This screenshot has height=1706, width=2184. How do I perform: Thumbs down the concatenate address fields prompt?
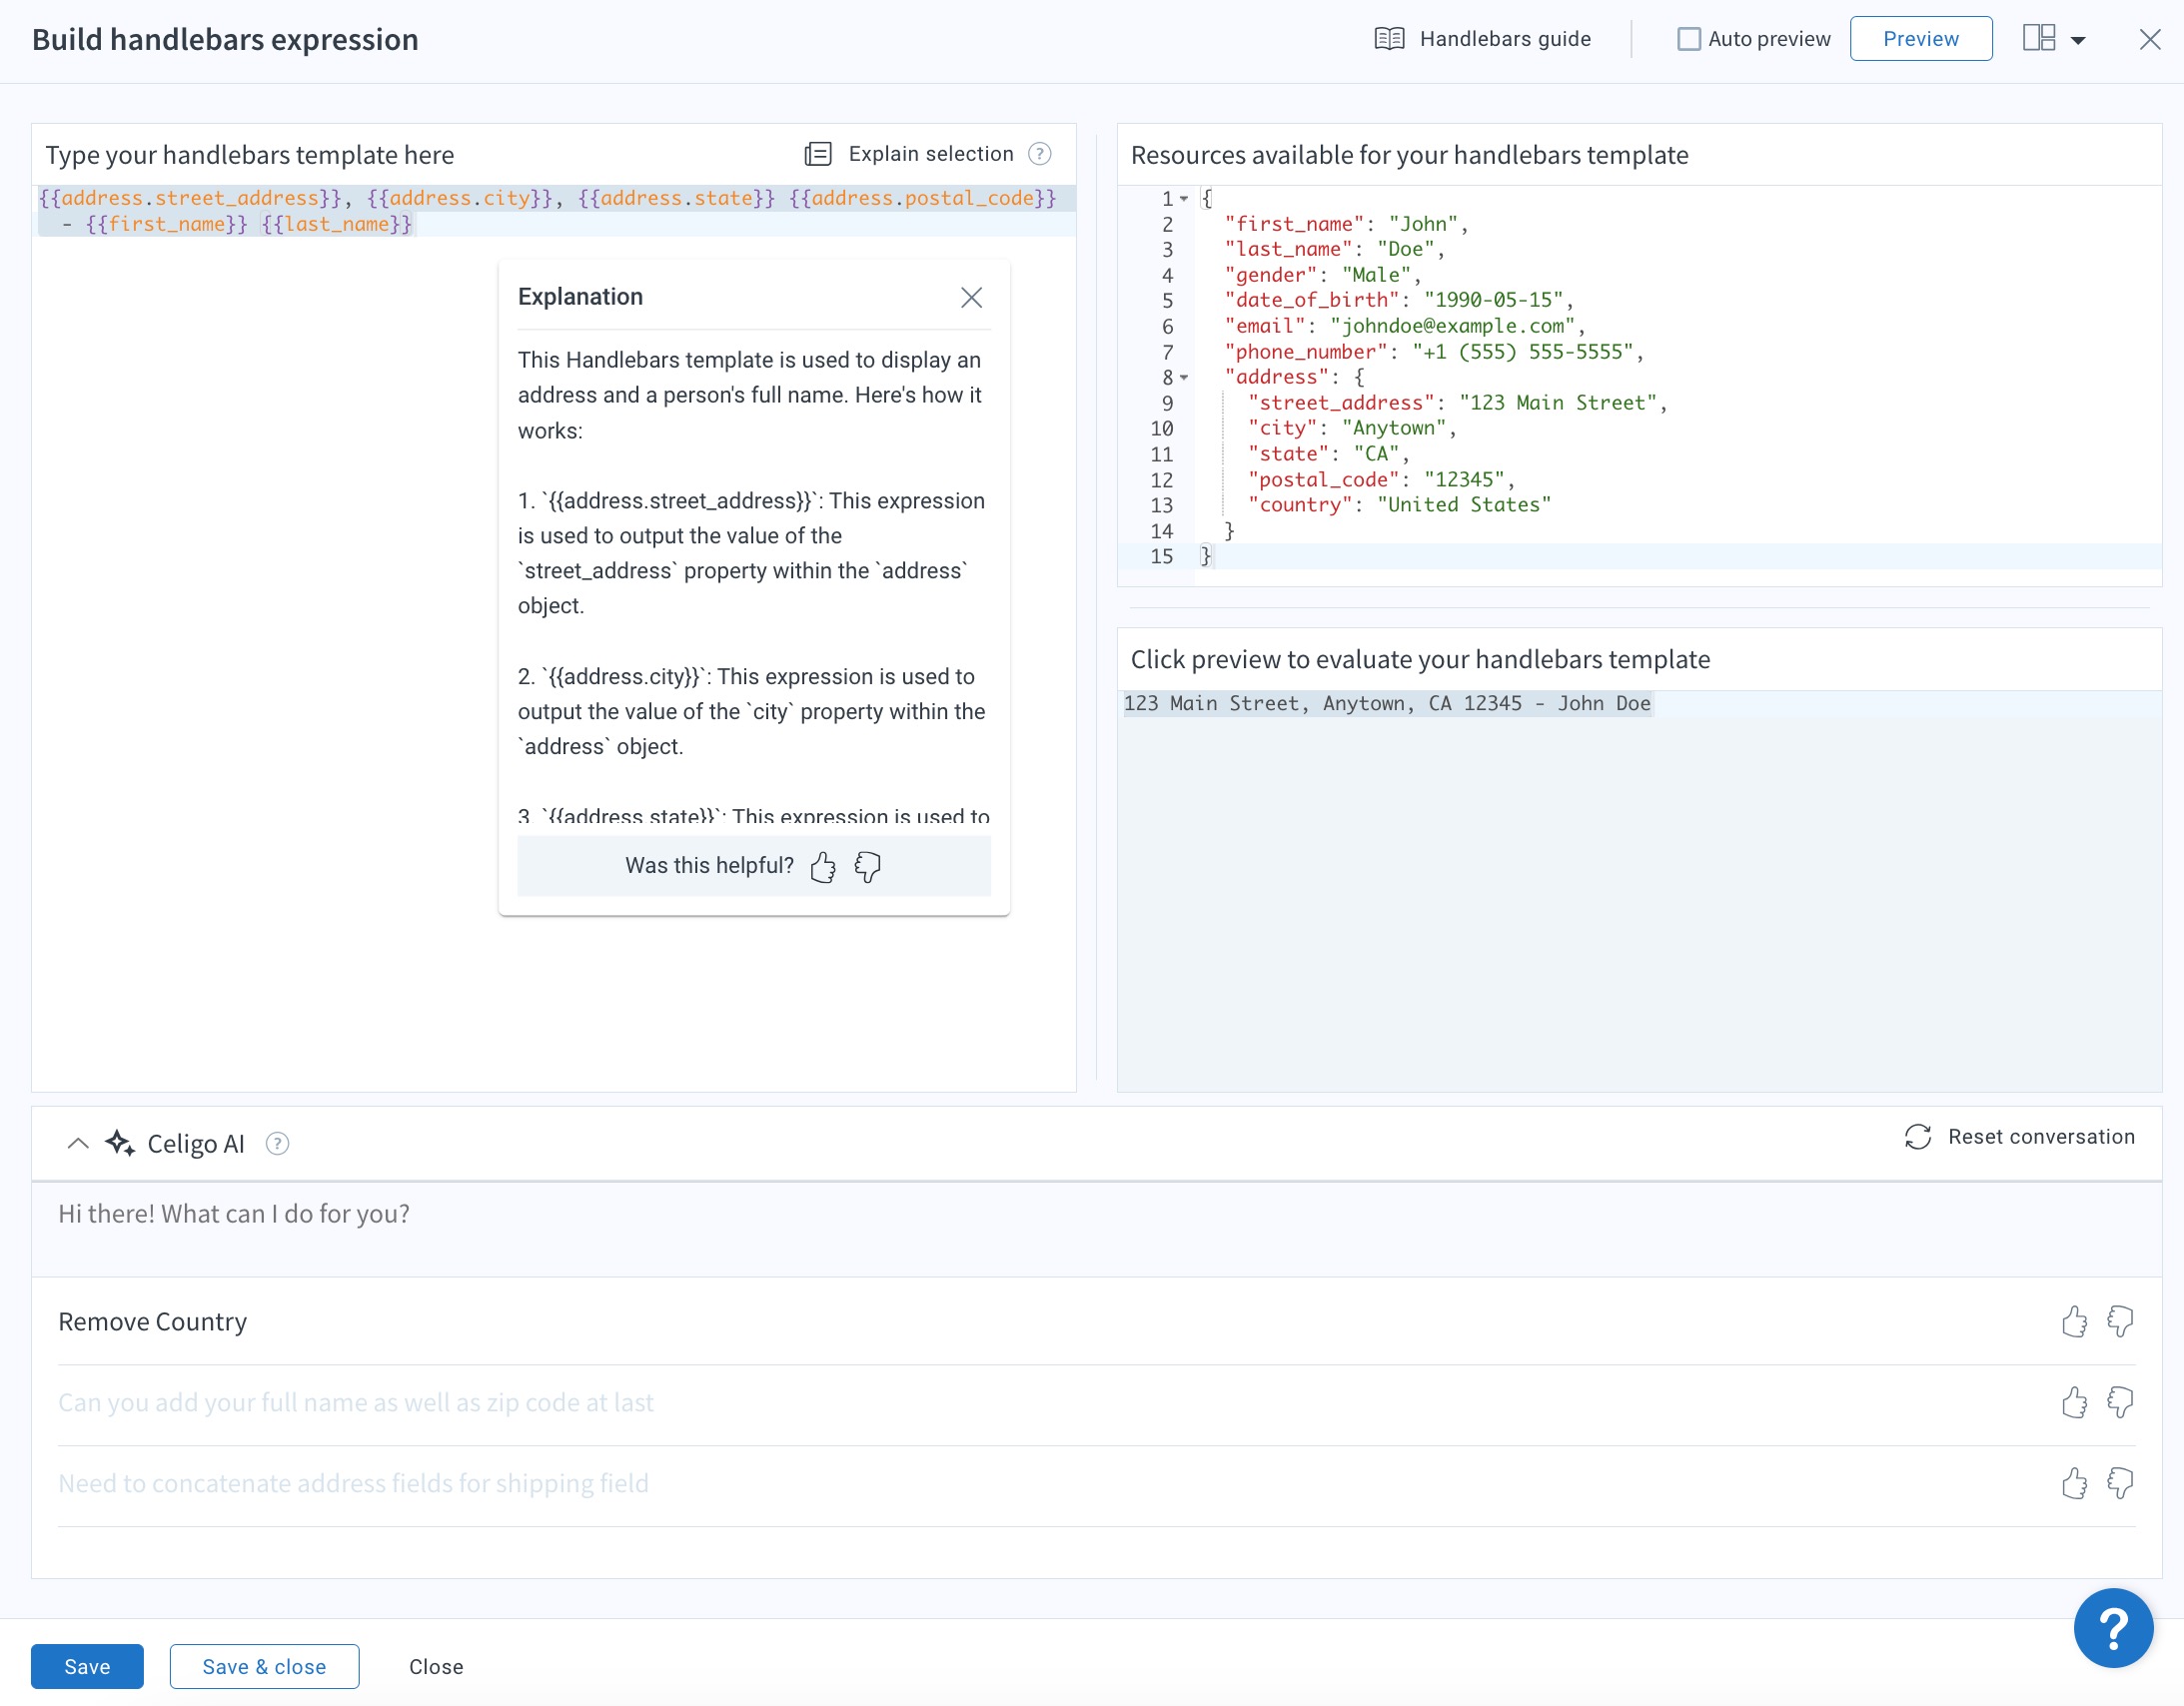[x=2120, y=1483]
